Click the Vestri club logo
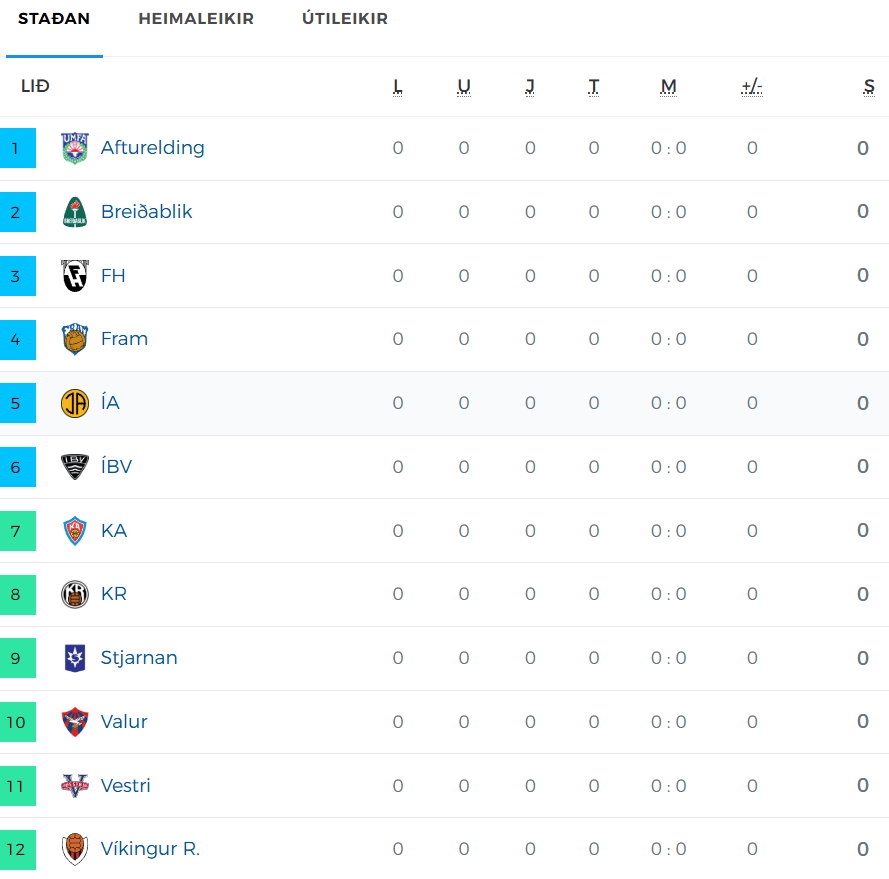The width and height of the screenshot is (889, 879). click(75, 786)
